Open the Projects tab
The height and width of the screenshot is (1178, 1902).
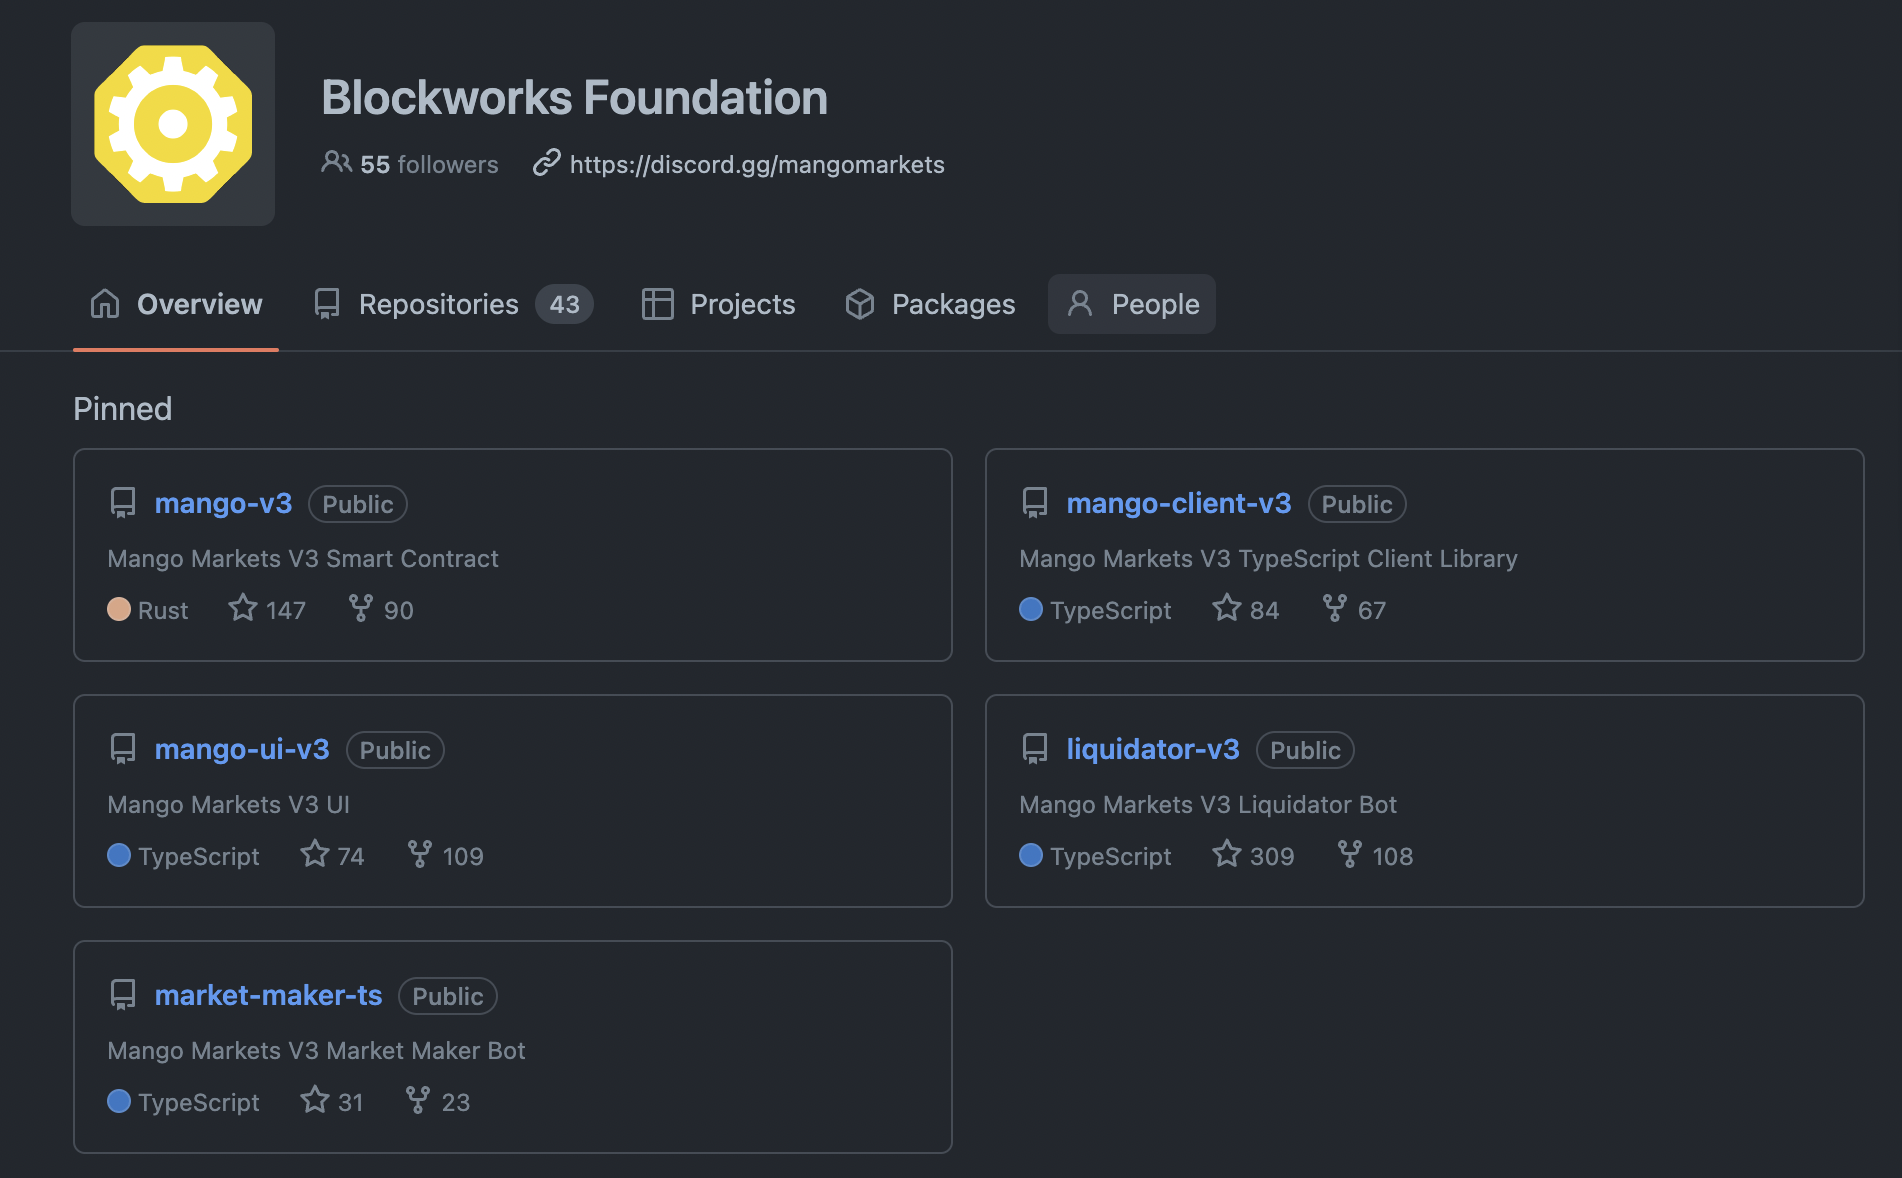click(x=718, y=304)
